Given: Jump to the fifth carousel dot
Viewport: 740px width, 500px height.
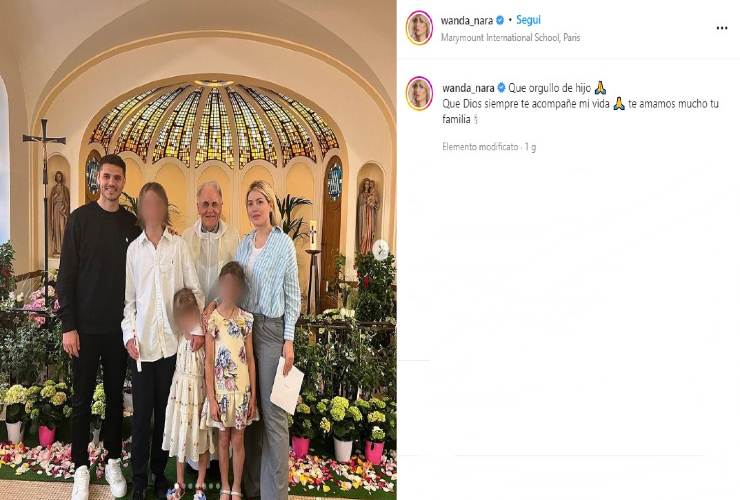Looking at the screenshot, I should point(204,486).
